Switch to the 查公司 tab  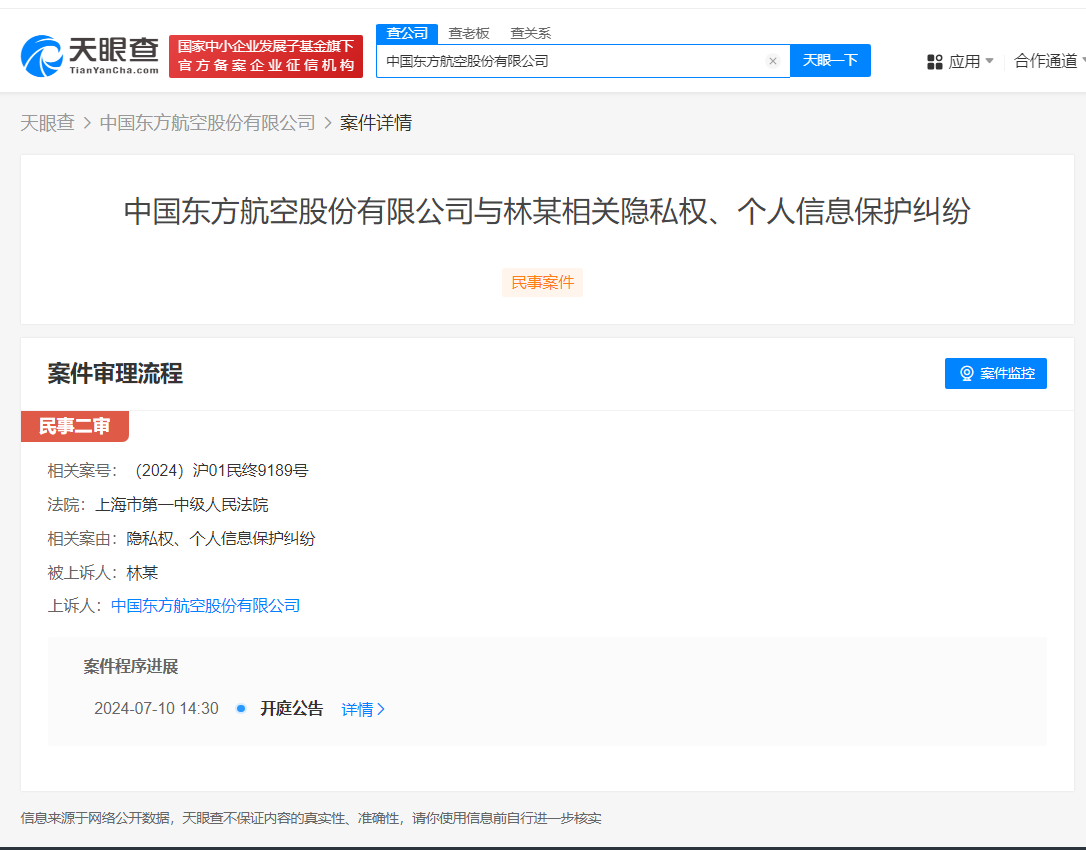click(407, 33)
